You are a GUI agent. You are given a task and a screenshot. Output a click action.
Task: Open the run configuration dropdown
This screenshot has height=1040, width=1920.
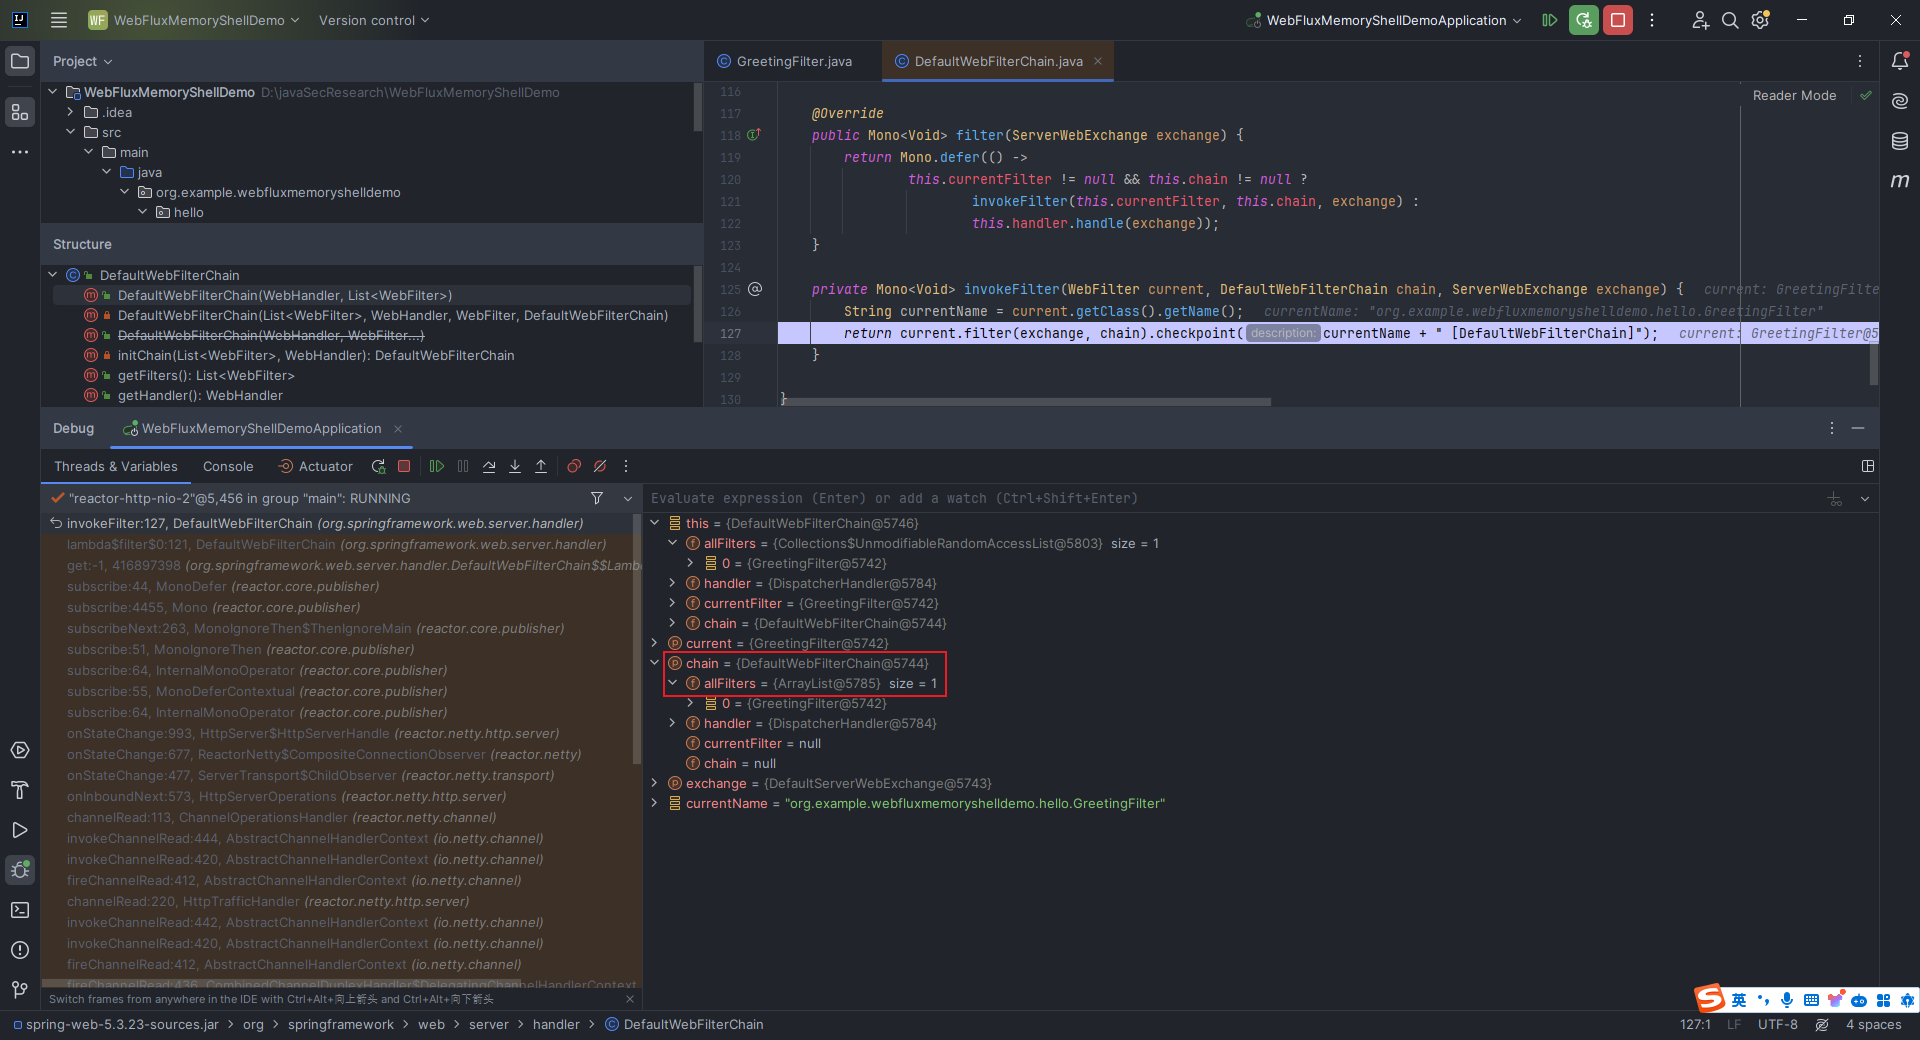point(1384,20)
